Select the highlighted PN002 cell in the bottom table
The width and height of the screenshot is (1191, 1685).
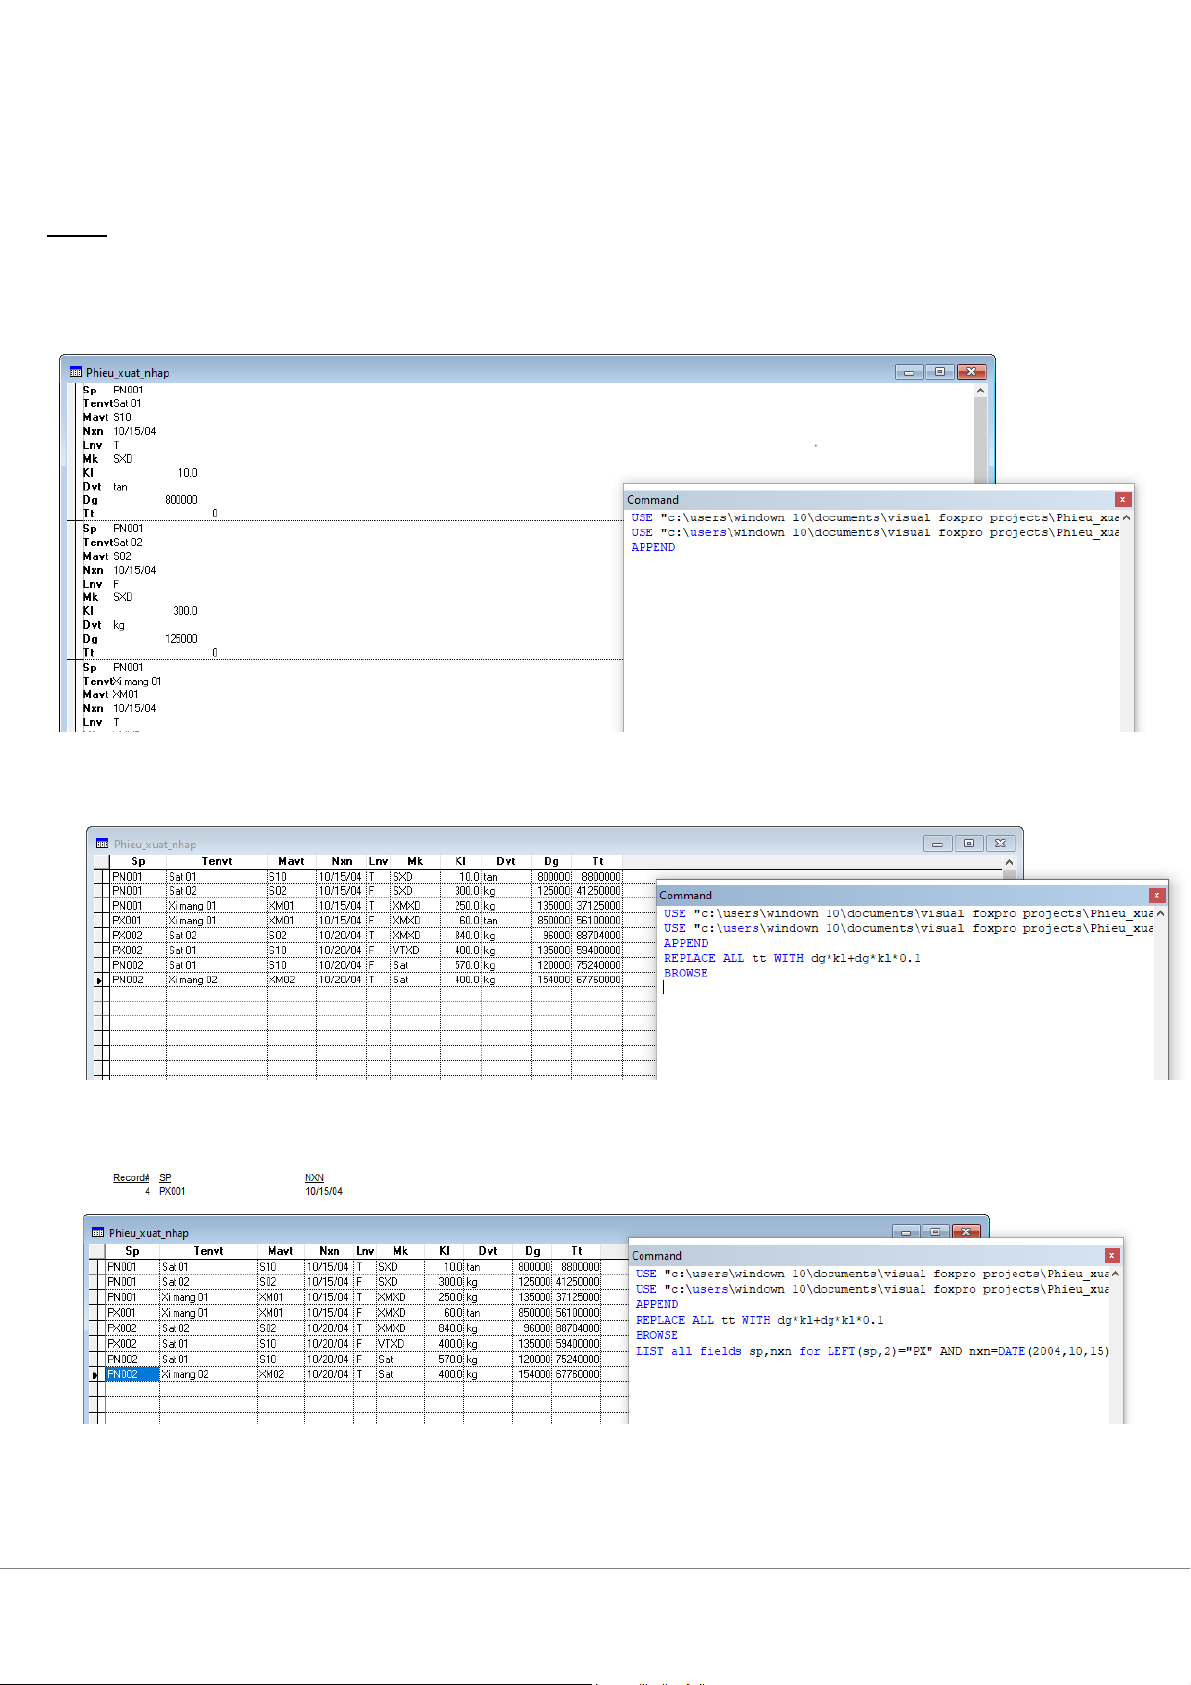click(131, 1375)
